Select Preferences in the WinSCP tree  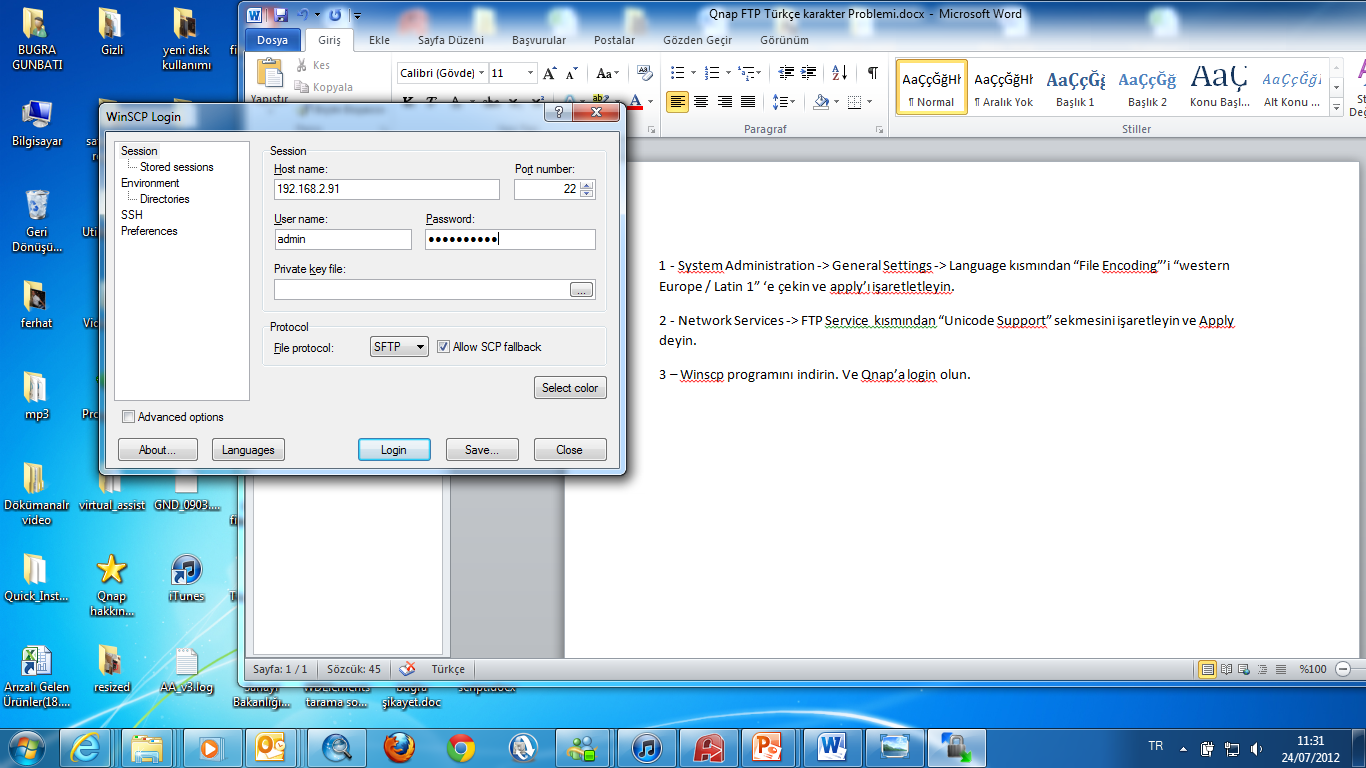149,231
